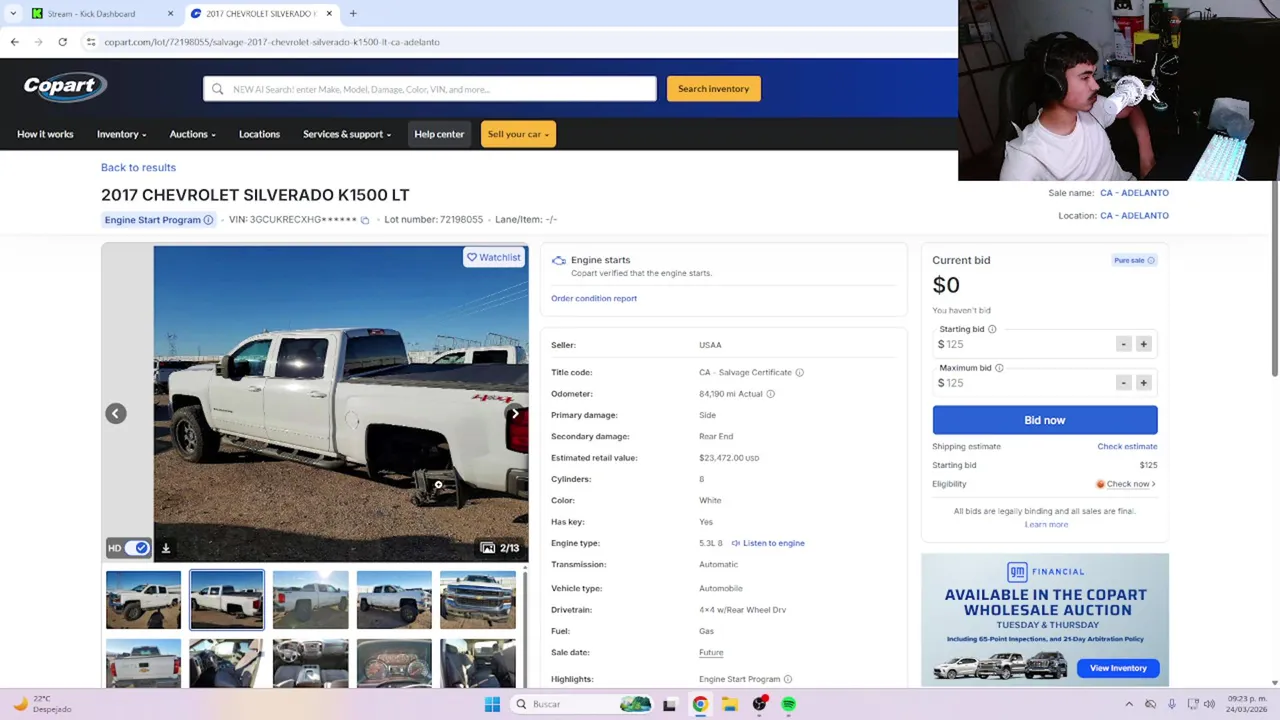Viewport: 1280px width, 720px height.
Task: Click info icon beside Salvage Certificate
Action: [799, 373]
